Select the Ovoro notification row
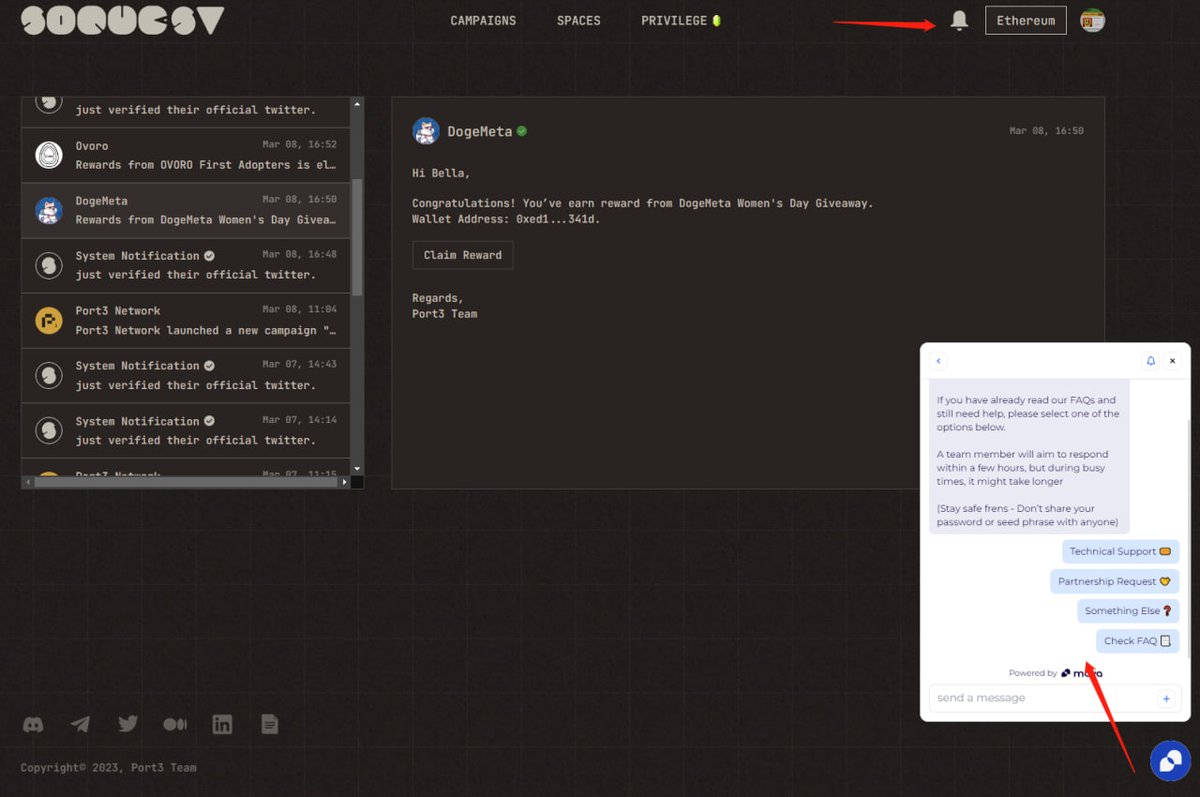This screenshot has width=1200, height=797. pyautogui.click(x=186, y=155)
